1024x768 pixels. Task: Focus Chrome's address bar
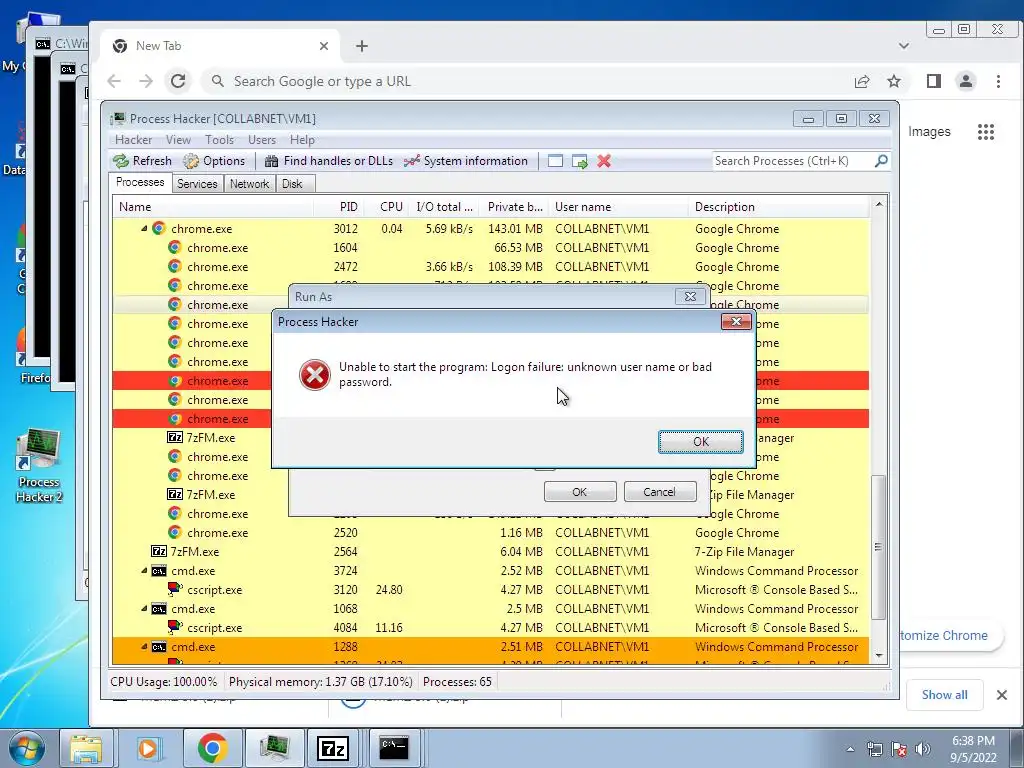522,81
